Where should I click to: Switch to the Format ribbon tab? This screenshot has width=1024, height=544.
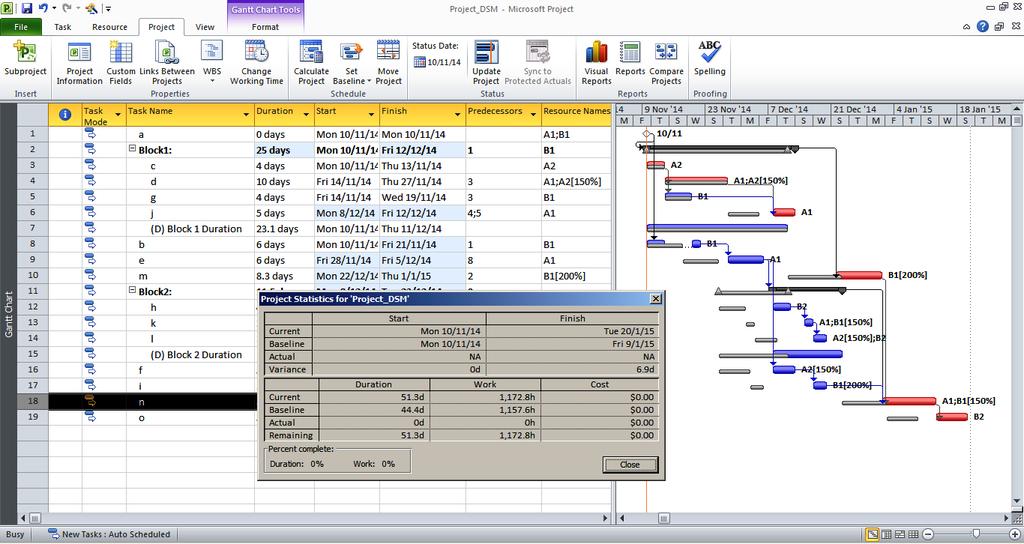[x=265, y=27]
